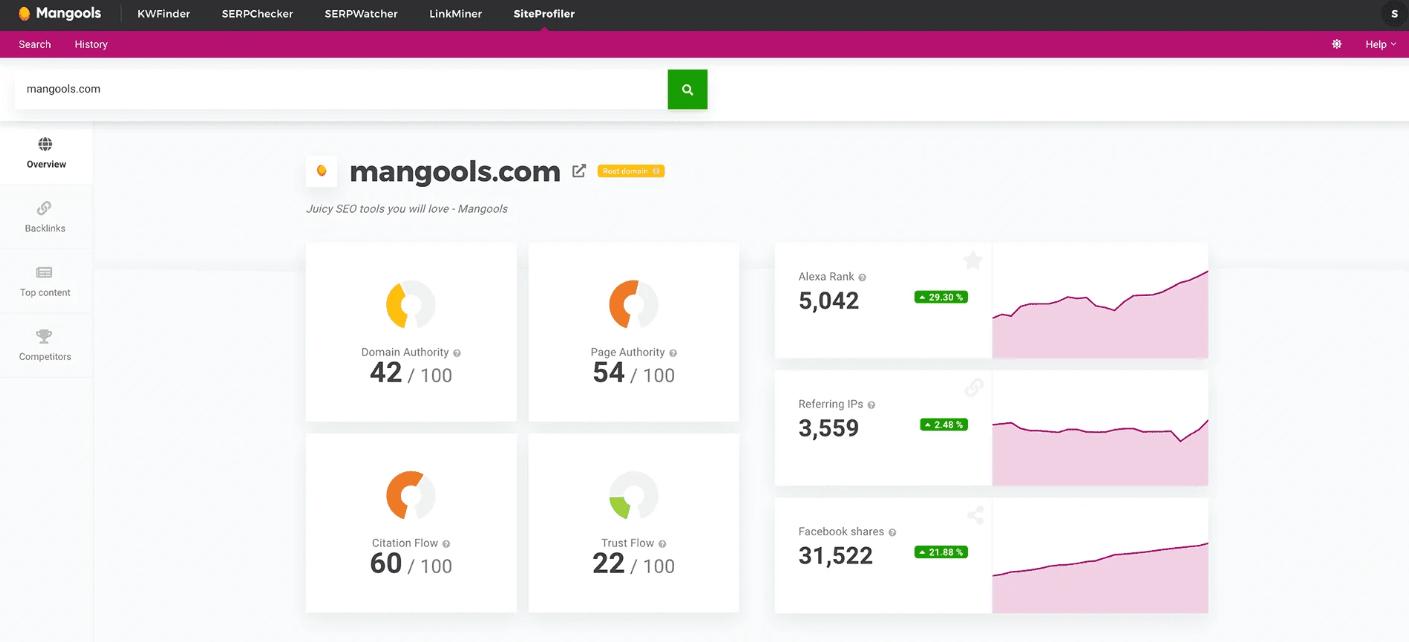The height and width of the screenshot is (642, 1409).
Task: Click the Page Authority donut chart
Action: (633, 304)
